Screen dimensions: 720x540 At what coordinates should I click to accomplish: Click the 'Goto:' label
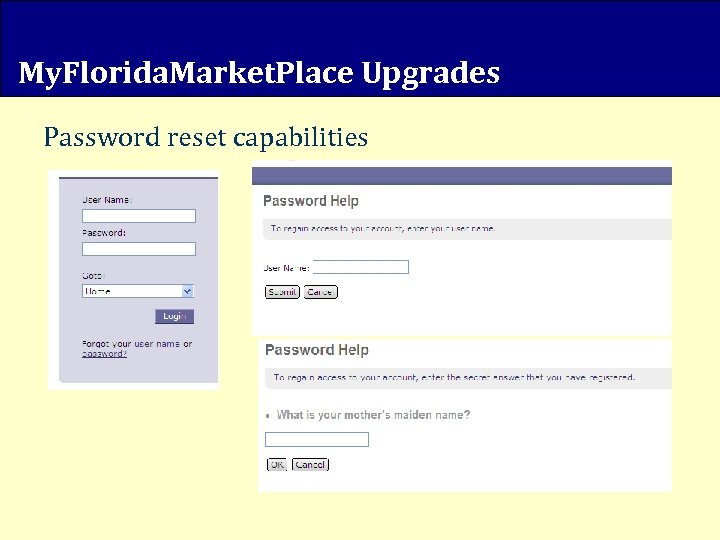pos(94,276)
